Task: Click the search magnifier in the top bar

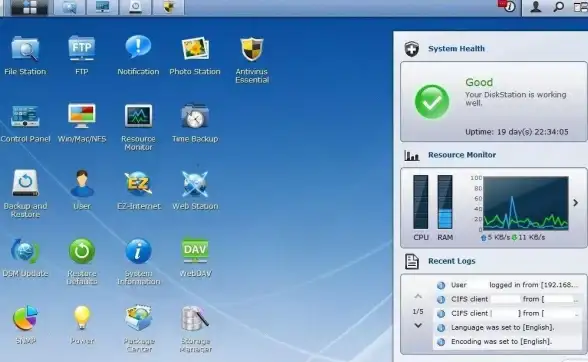Action: 558,7
